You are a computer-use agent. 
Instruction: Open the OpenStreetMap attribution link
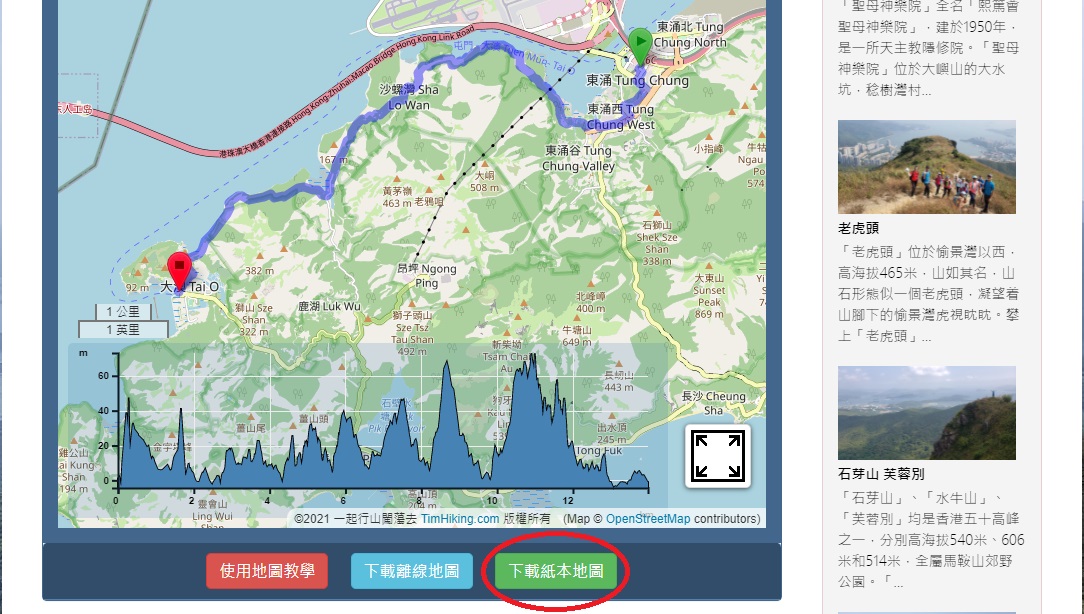click(648, 519)
